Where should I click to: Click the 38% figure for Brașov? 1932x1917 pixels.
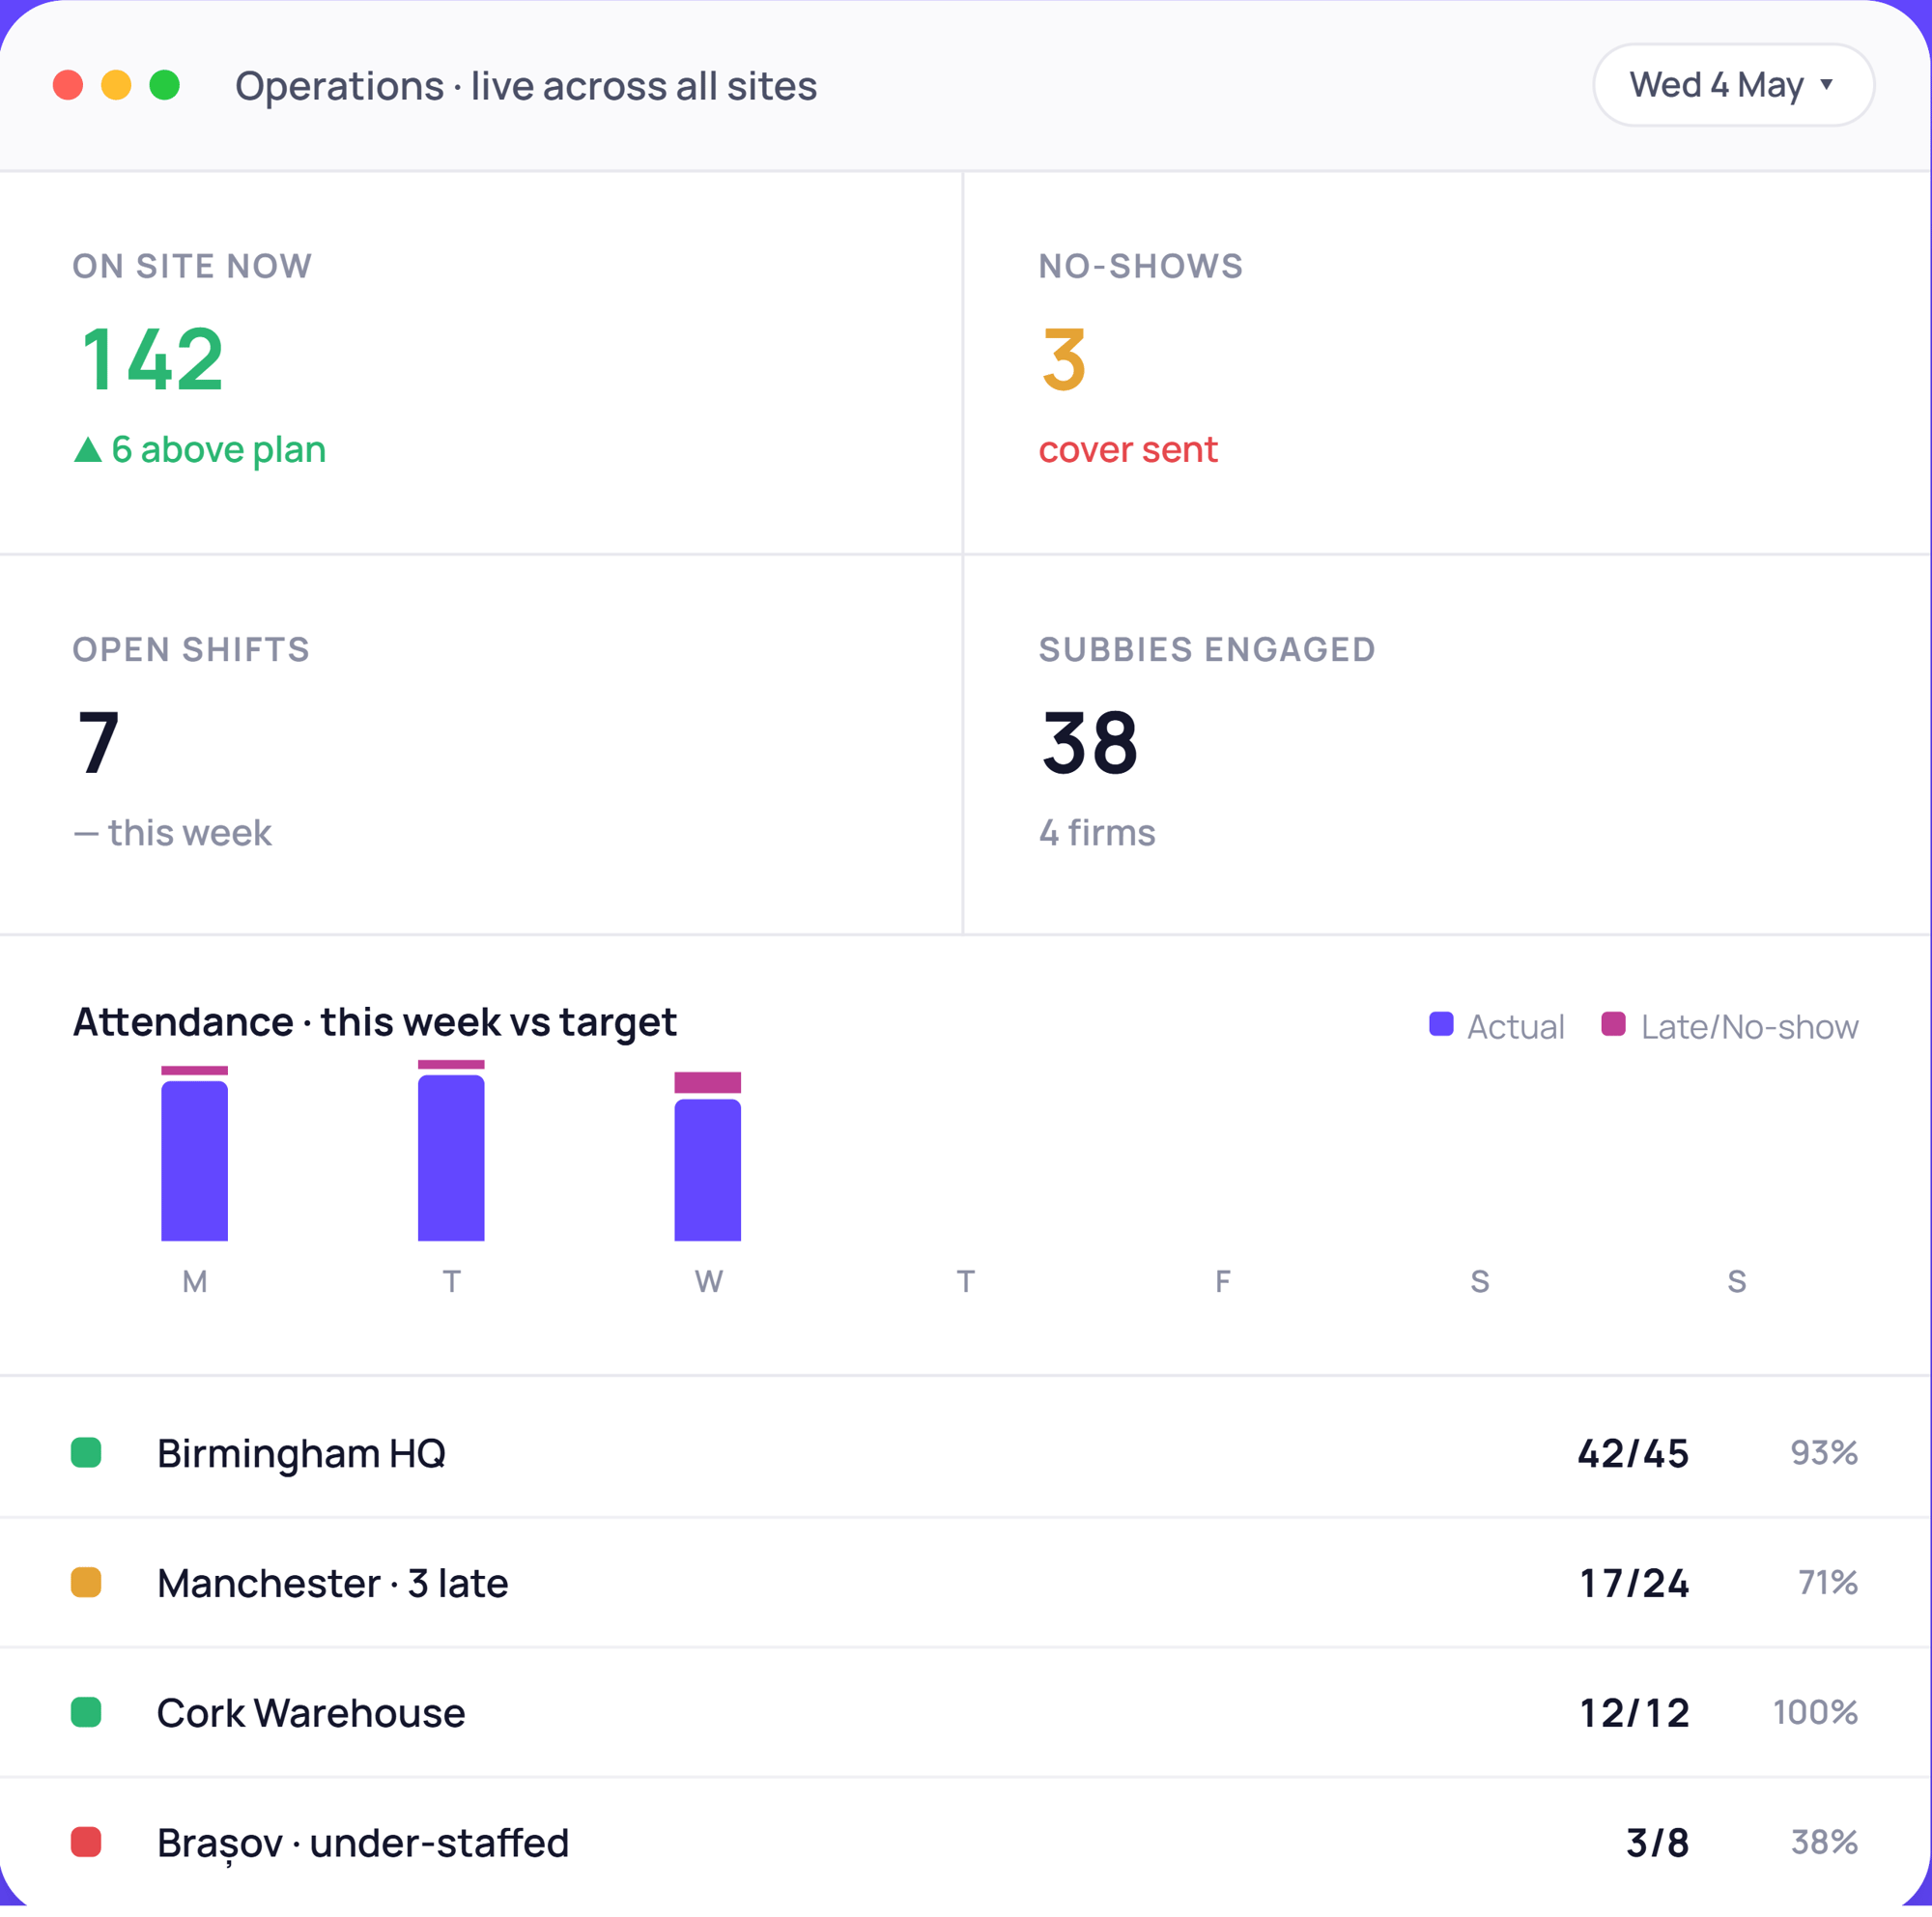1824,1841
